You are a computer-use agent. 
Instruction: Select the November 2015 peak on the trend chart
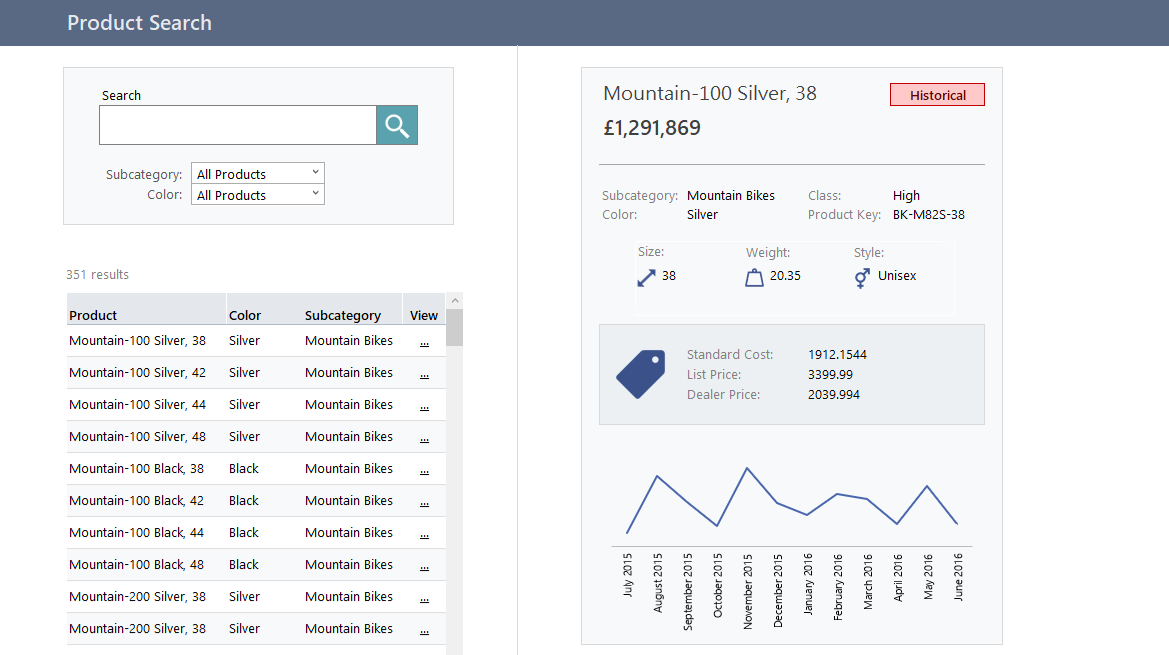pyautogui.click(x=748, y=466)
